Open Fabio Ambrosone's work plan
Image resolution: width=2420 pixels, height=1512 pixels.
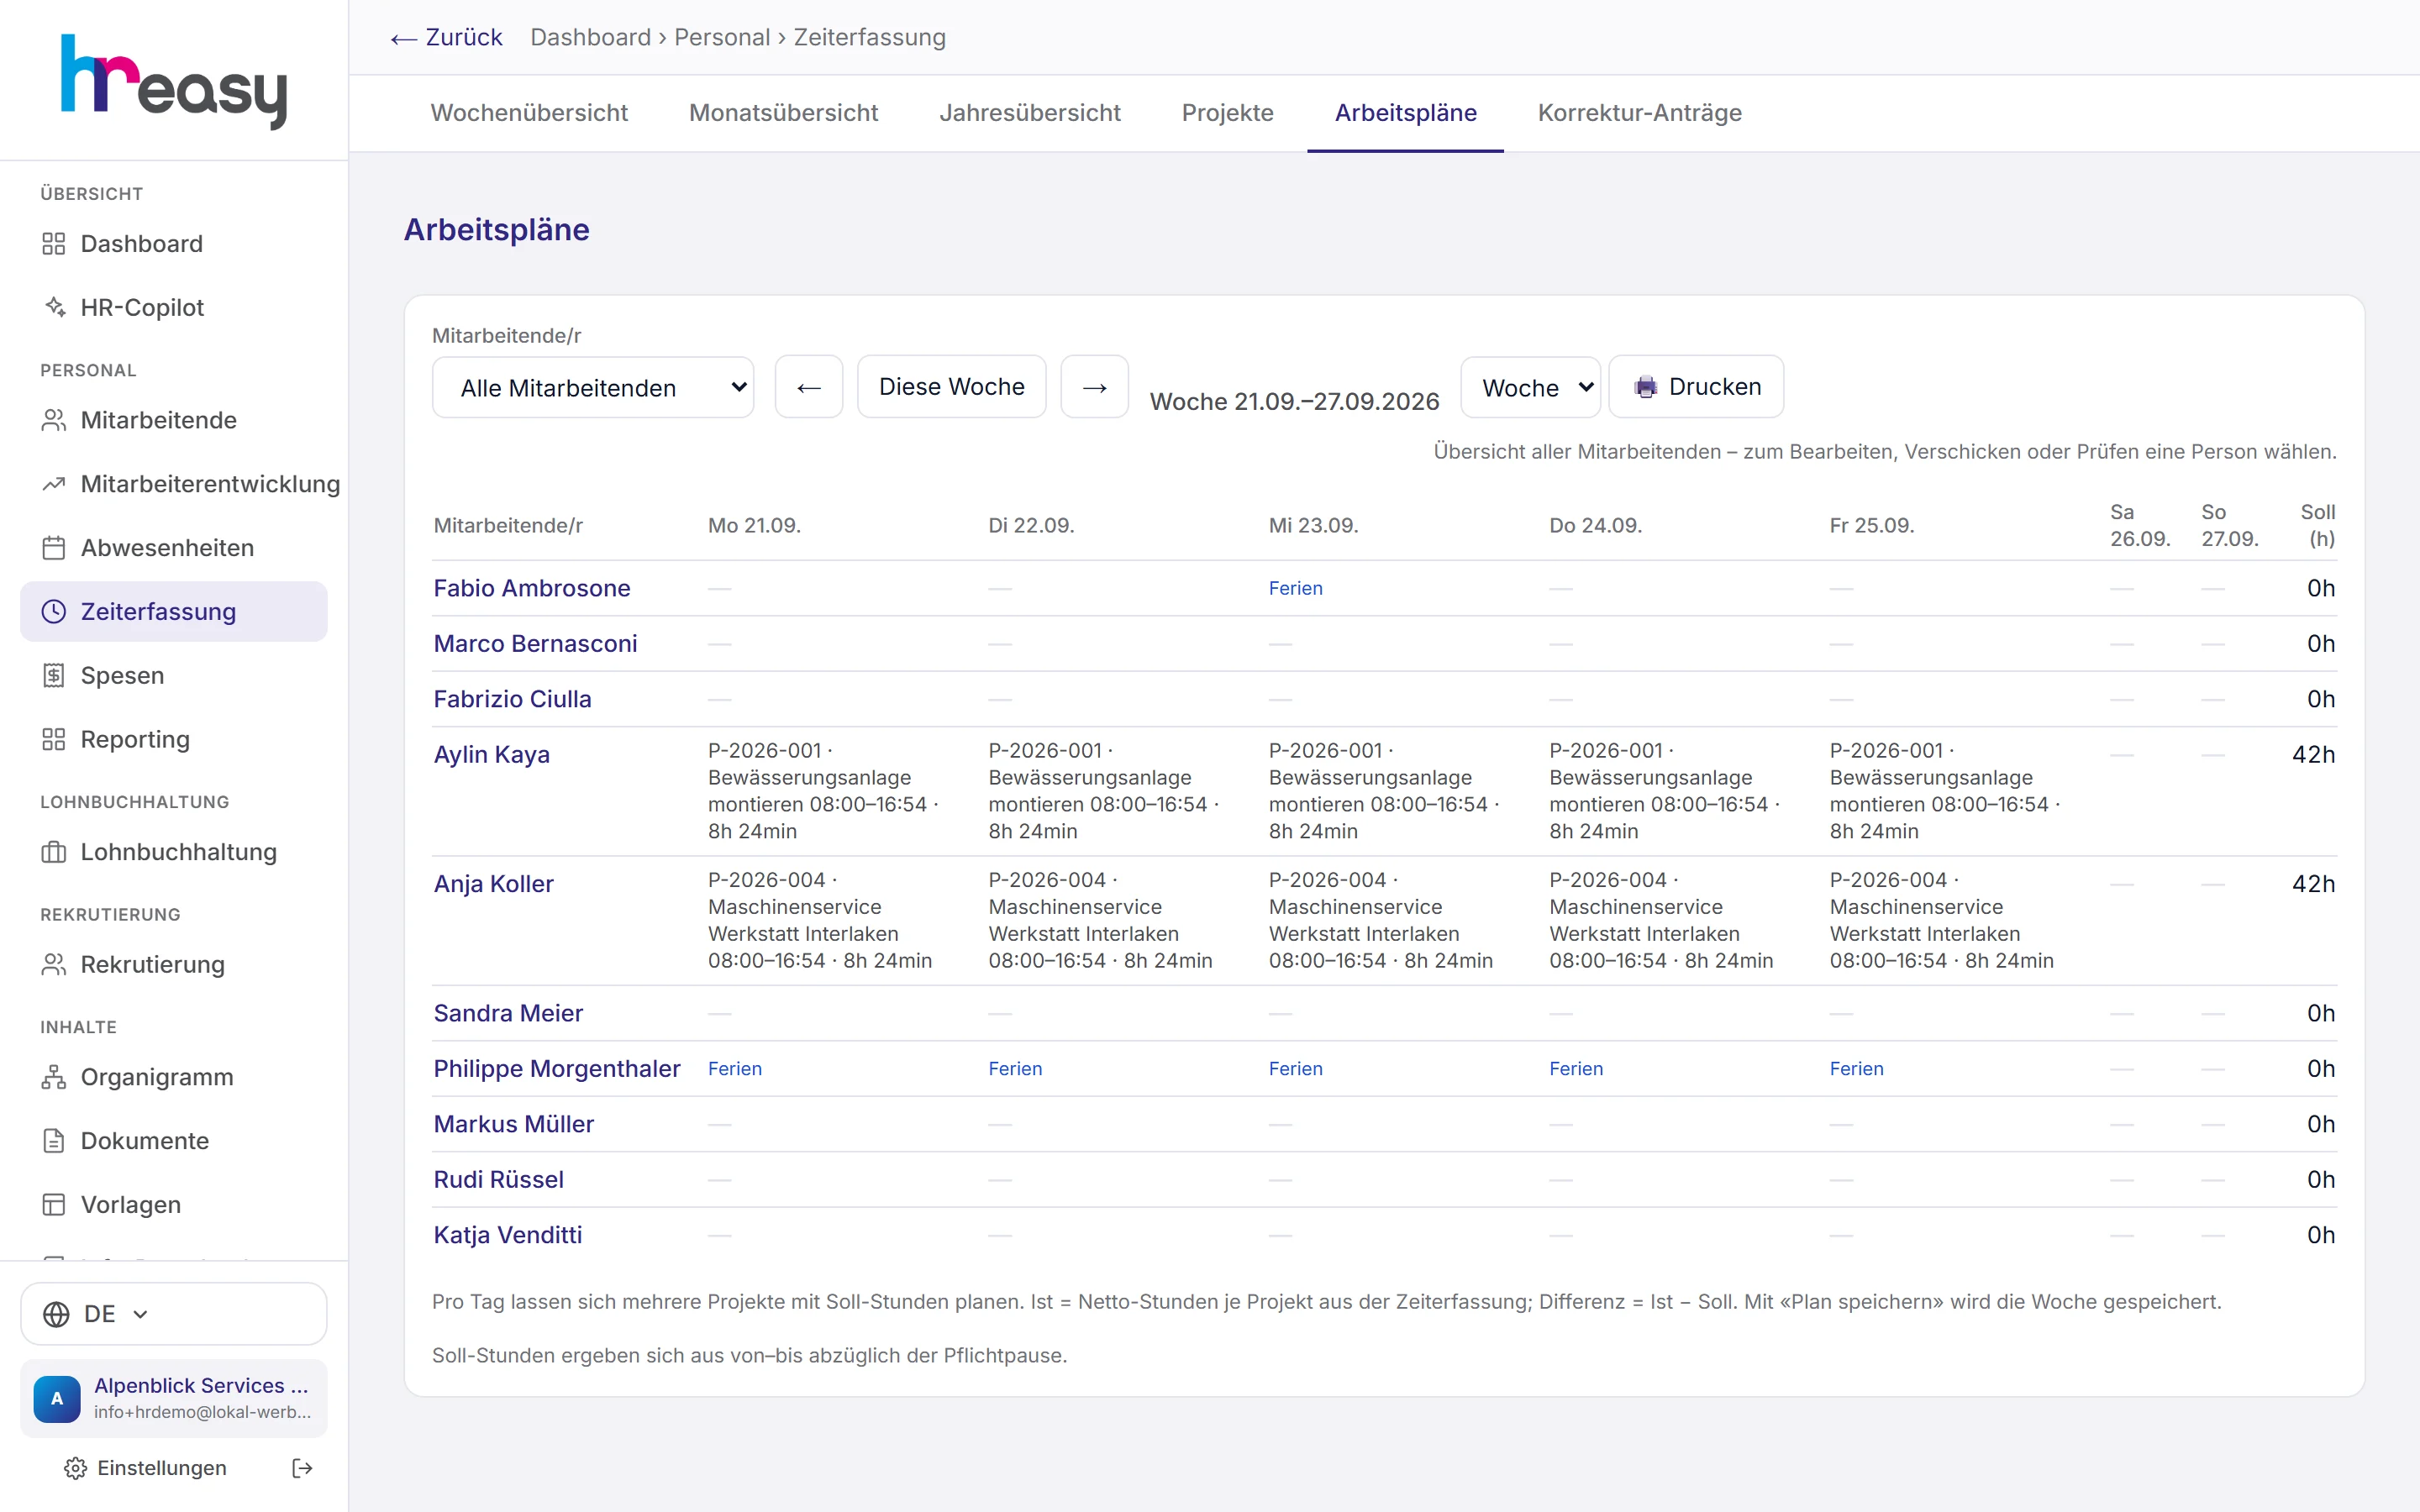click(531, 589)
